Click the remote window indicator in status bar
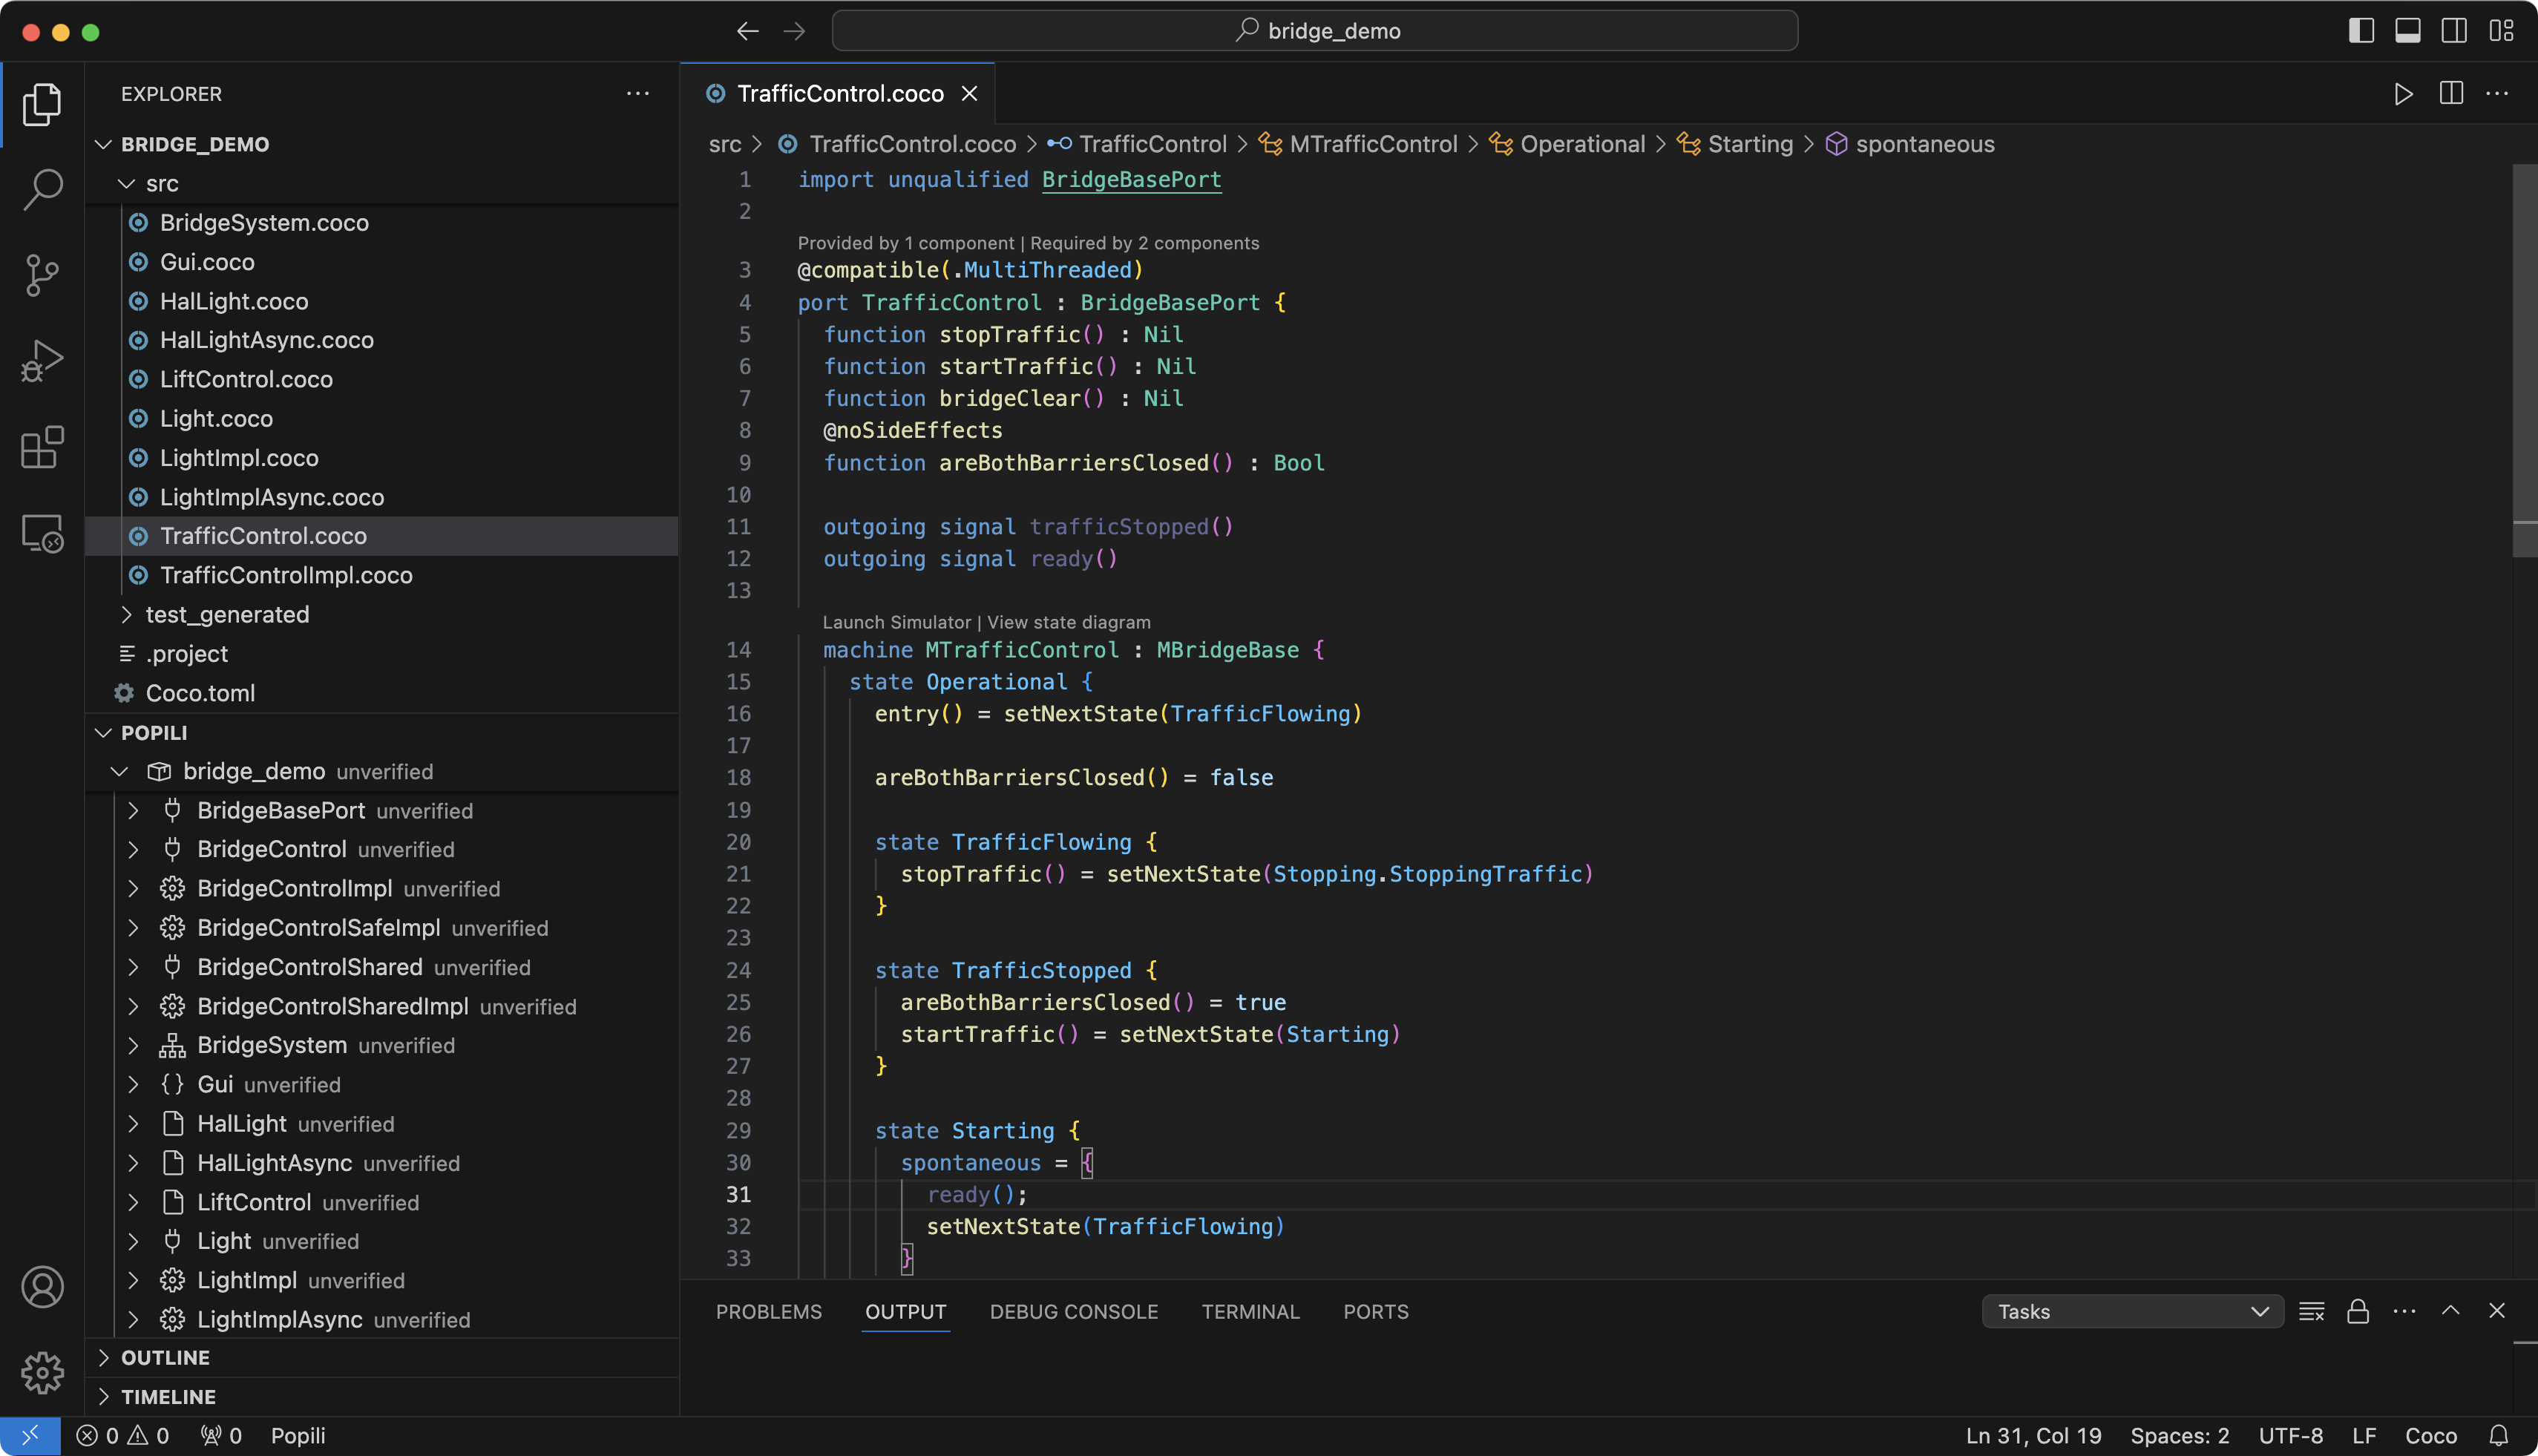Viewport: 2538px width, 1456px height. click(30, 1436)
